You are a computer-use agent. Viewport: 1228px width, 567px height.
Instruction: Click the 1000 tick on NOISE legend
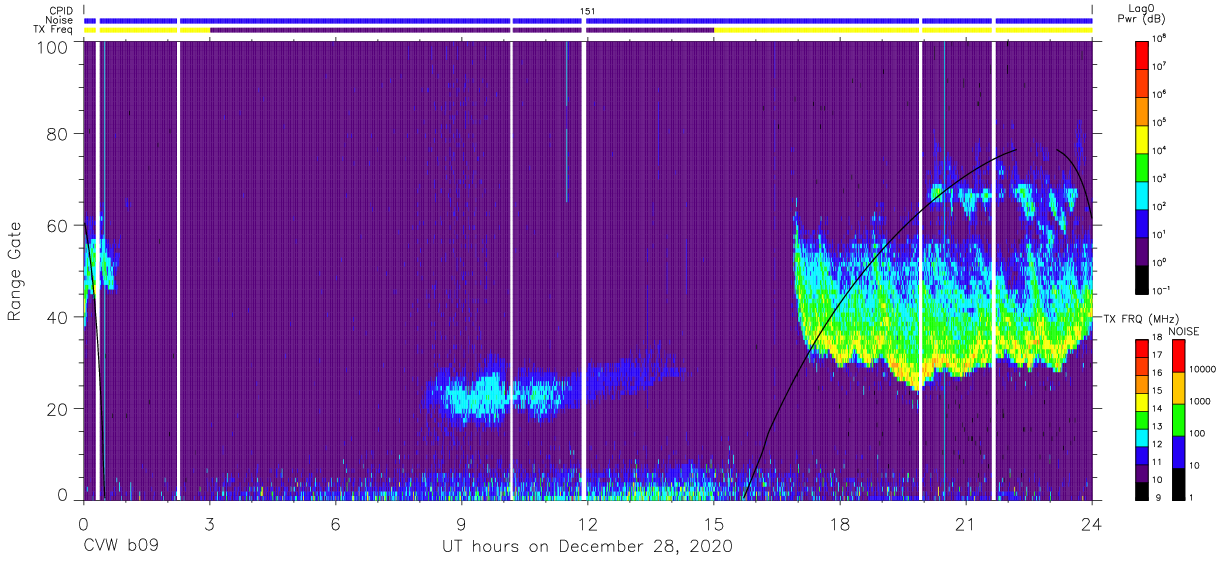pos(1201,402)
